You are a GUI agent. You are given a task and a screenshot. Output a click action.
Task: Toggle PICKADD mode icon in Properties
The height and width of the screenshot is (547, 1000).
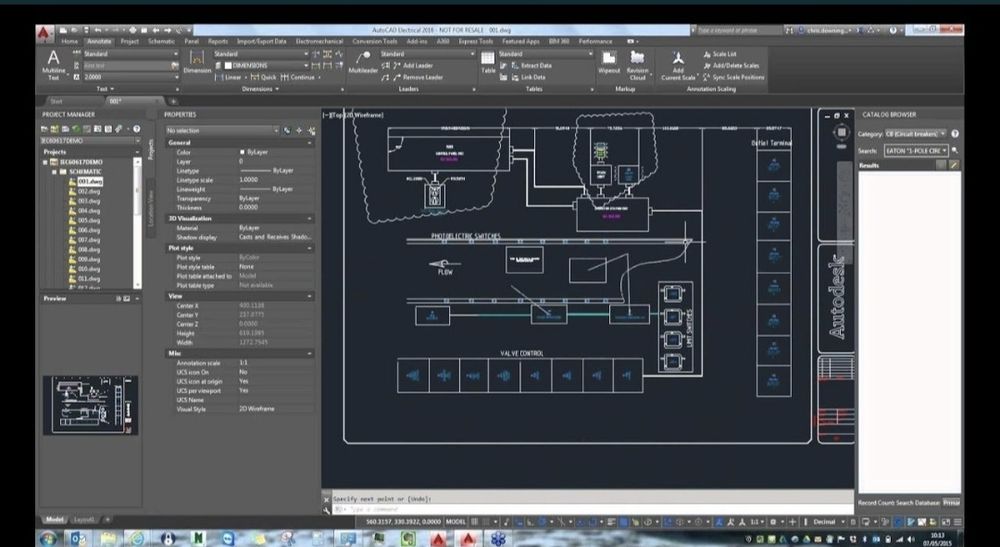click(287, 130)
